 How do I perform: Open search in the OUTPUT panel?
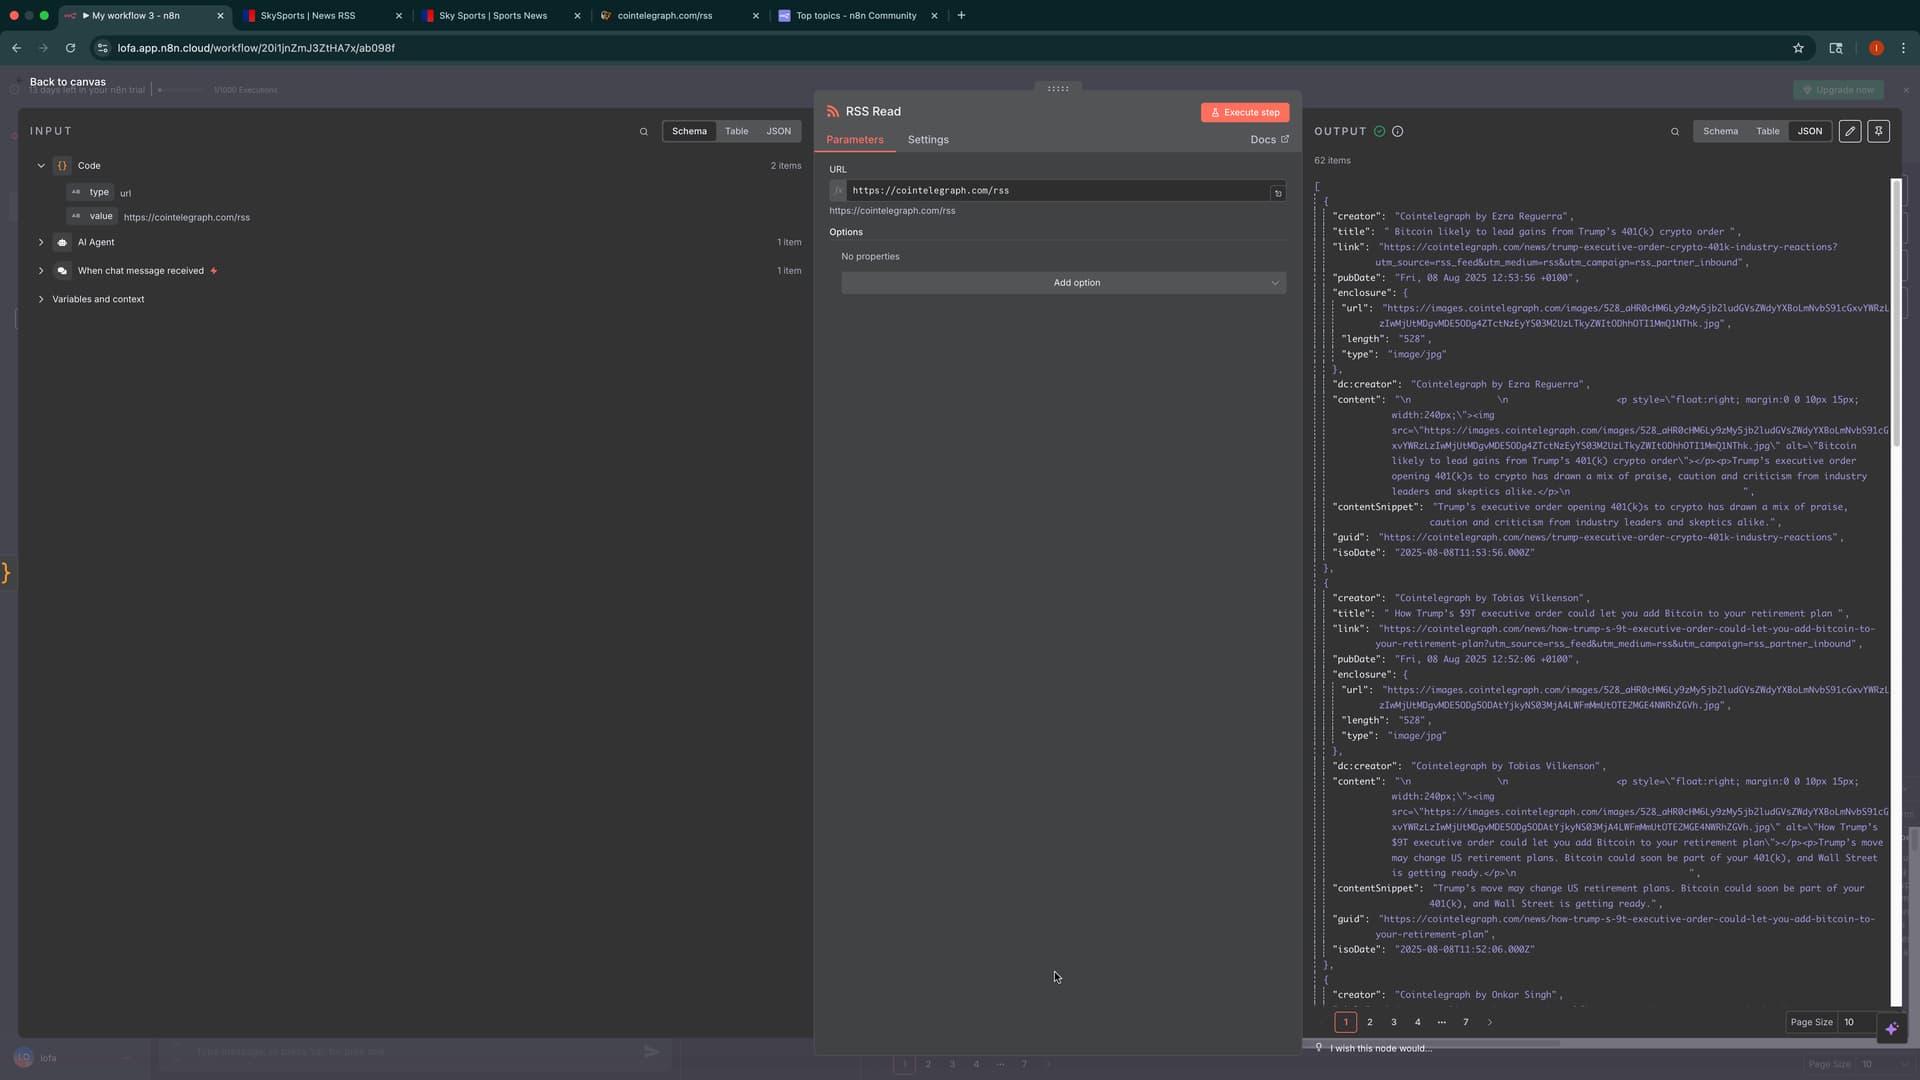pos(1675,131)
